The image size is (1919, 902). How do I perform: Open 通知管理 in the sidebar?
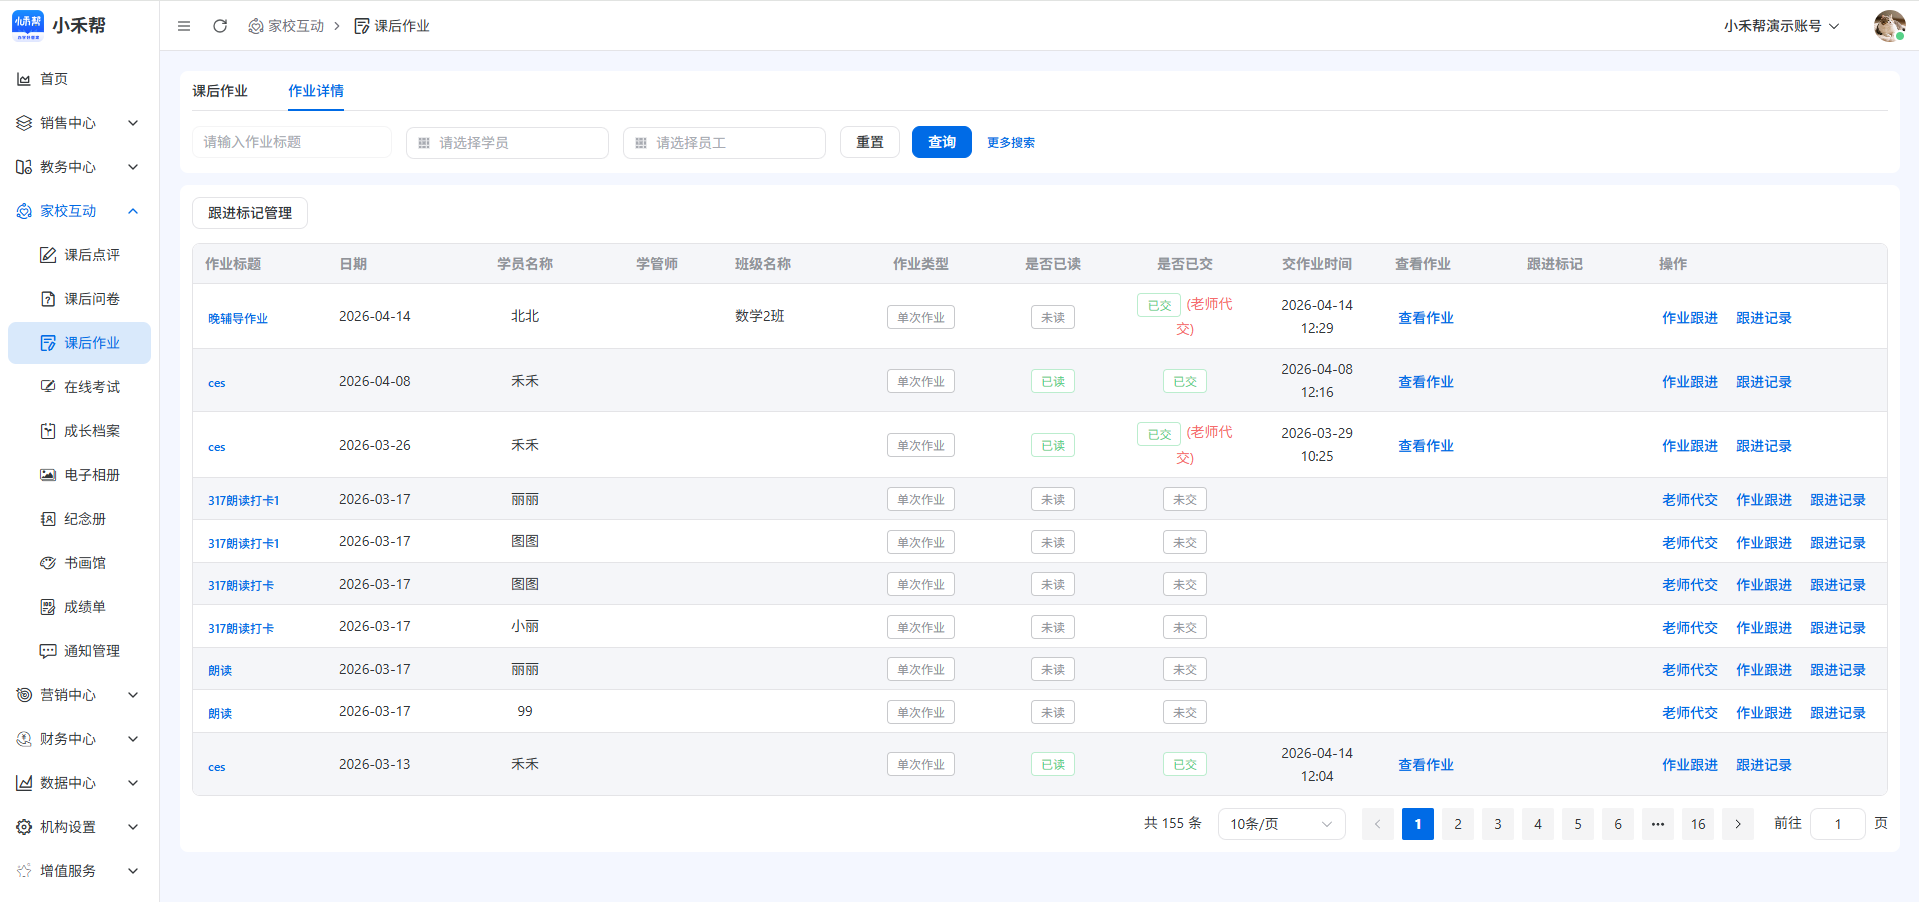pyautogui.click(x=91, y=651)
